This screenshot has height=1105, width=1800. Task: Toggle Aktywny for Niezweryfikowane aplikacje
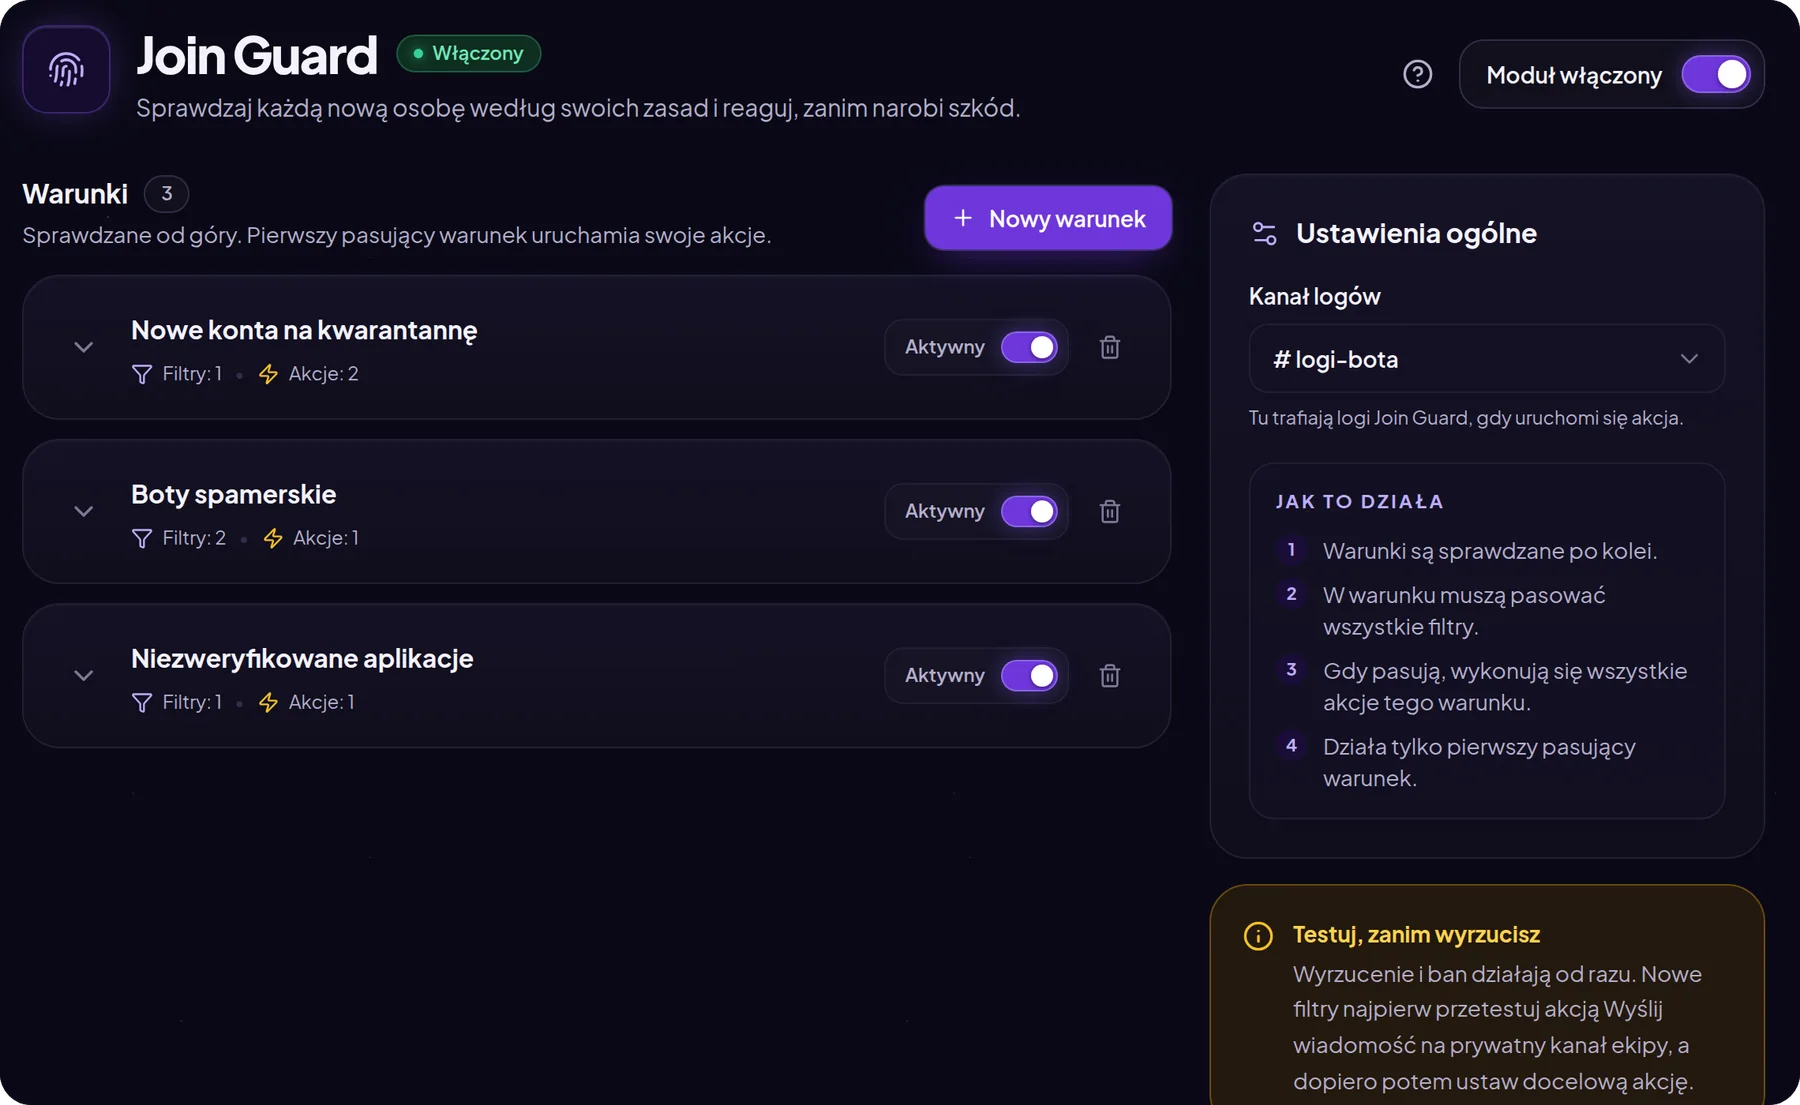coord(1029,675)
